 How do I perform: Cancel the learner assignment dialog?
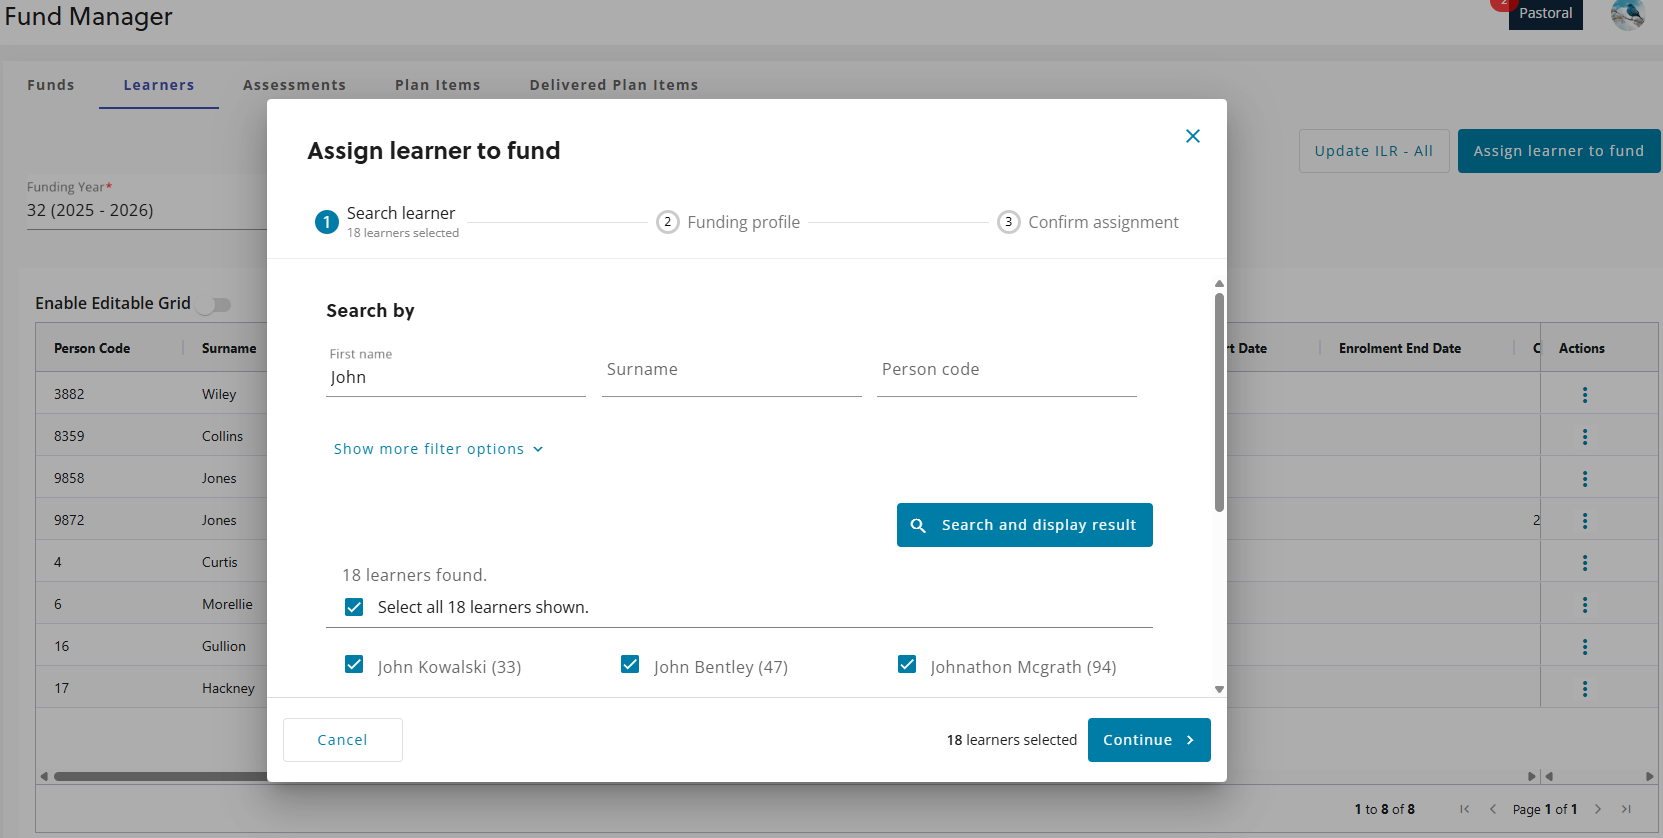pyautogui.click(x=342, y=740)
